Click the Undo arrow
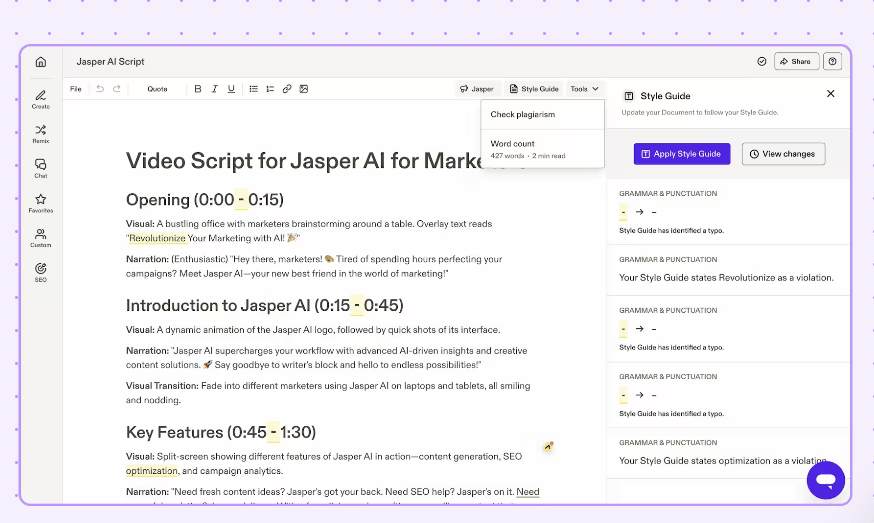The width and height of the screenshot is (874, 523). (100, 89)
